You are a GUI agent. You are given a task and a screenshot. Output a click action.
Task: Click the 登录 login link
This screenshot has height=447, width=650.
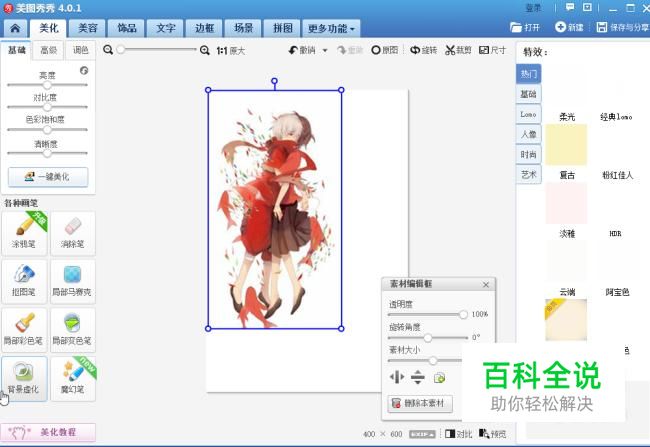click(x=533, y=8)
